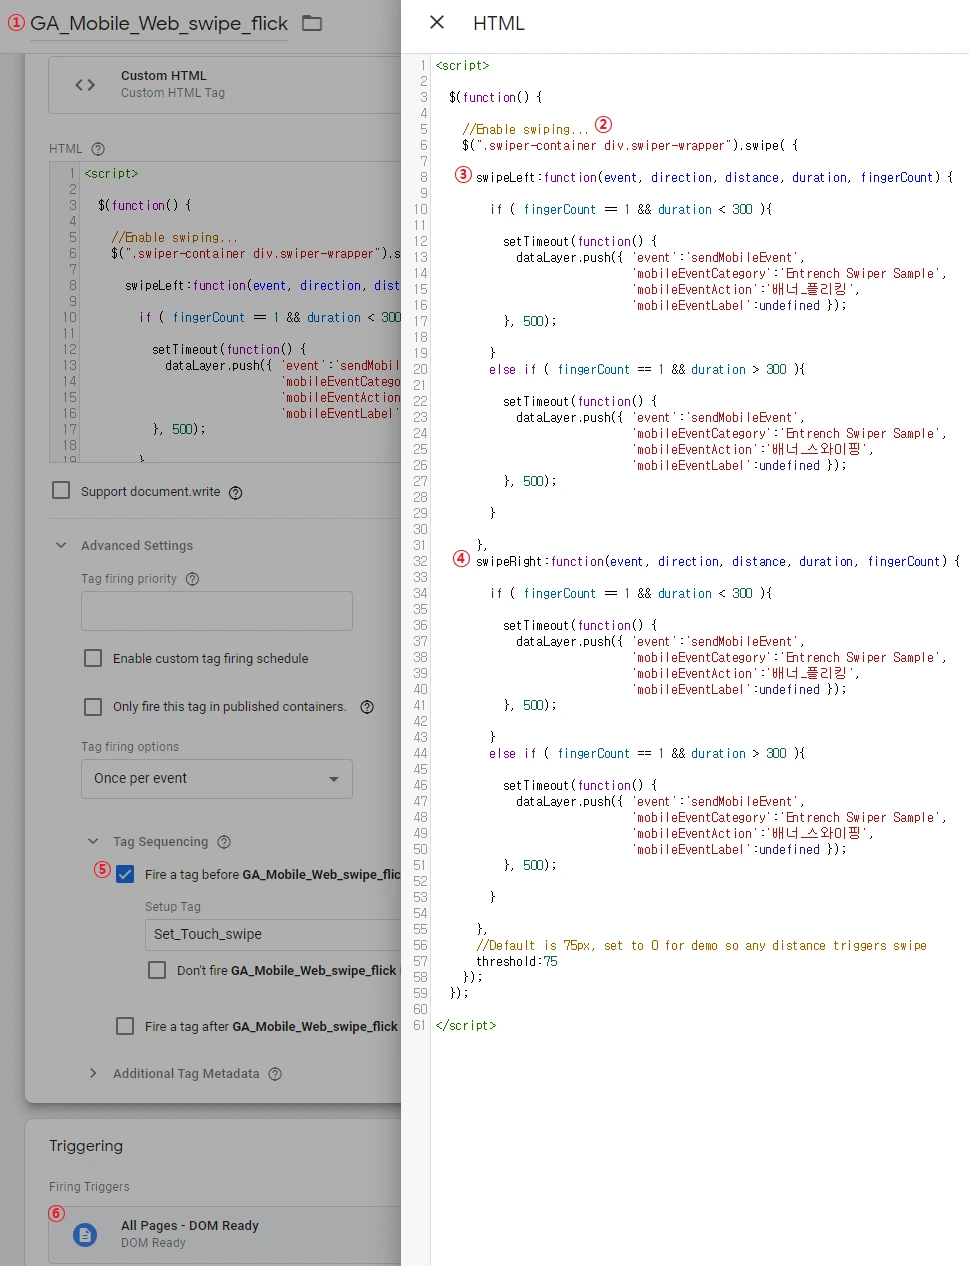Click the //Enable swiping comment line in the editor
This screenshot has height=1266, width=969.
[x=525, y=129]
